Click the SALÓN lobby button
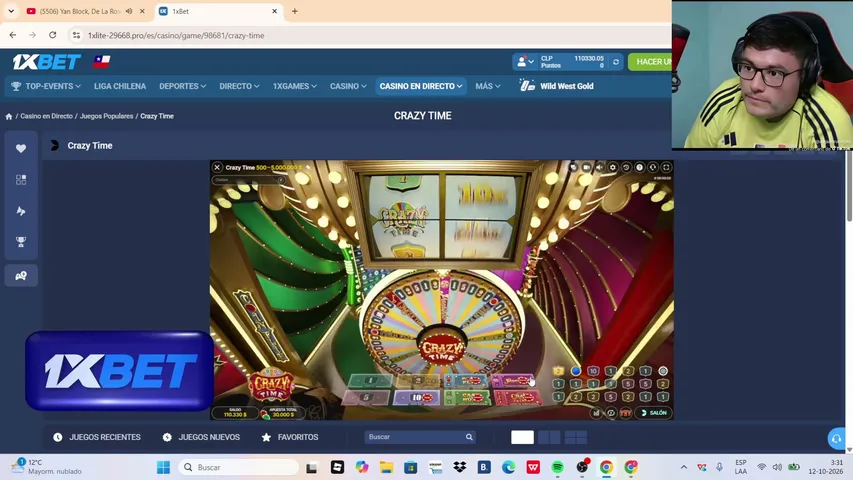Viewport: 853px width, 480px height. 654,413
